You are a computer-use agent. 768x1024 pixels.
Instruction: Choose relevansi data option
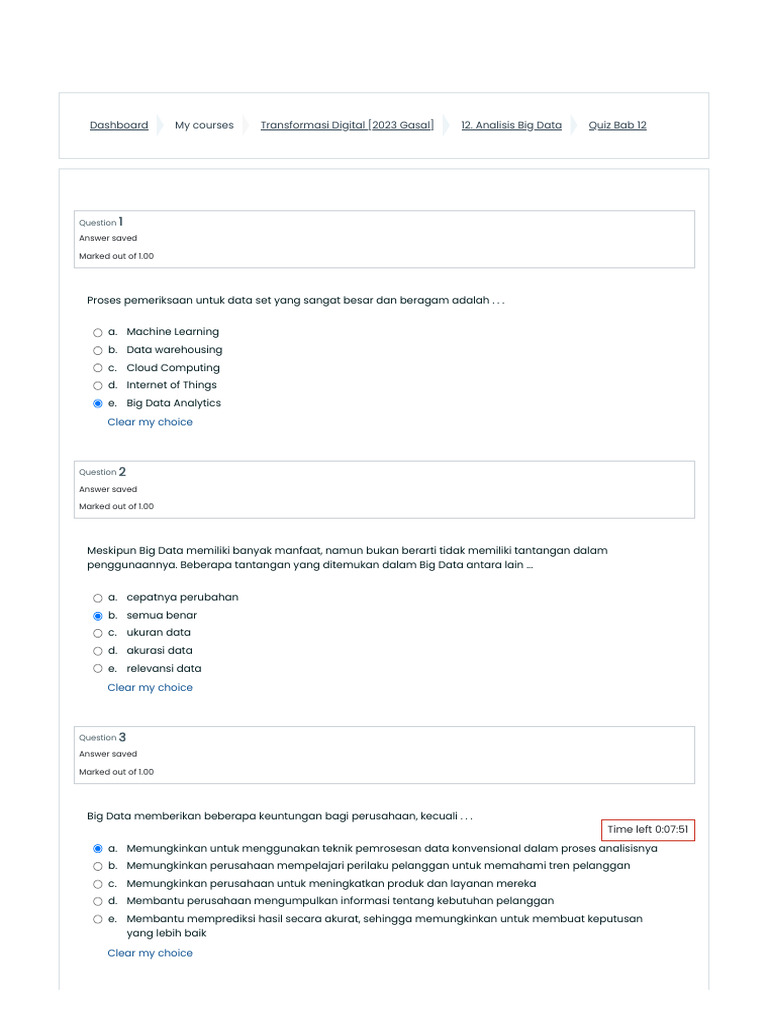point(98,669)
